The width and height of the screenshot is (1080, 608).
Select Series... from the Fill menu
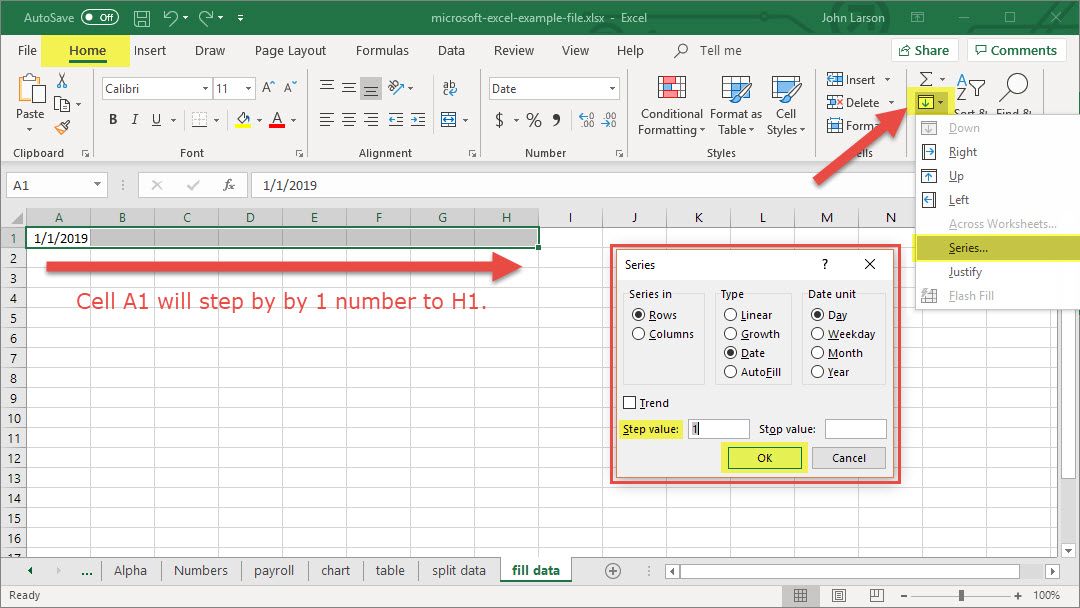(x=968, y=248)
